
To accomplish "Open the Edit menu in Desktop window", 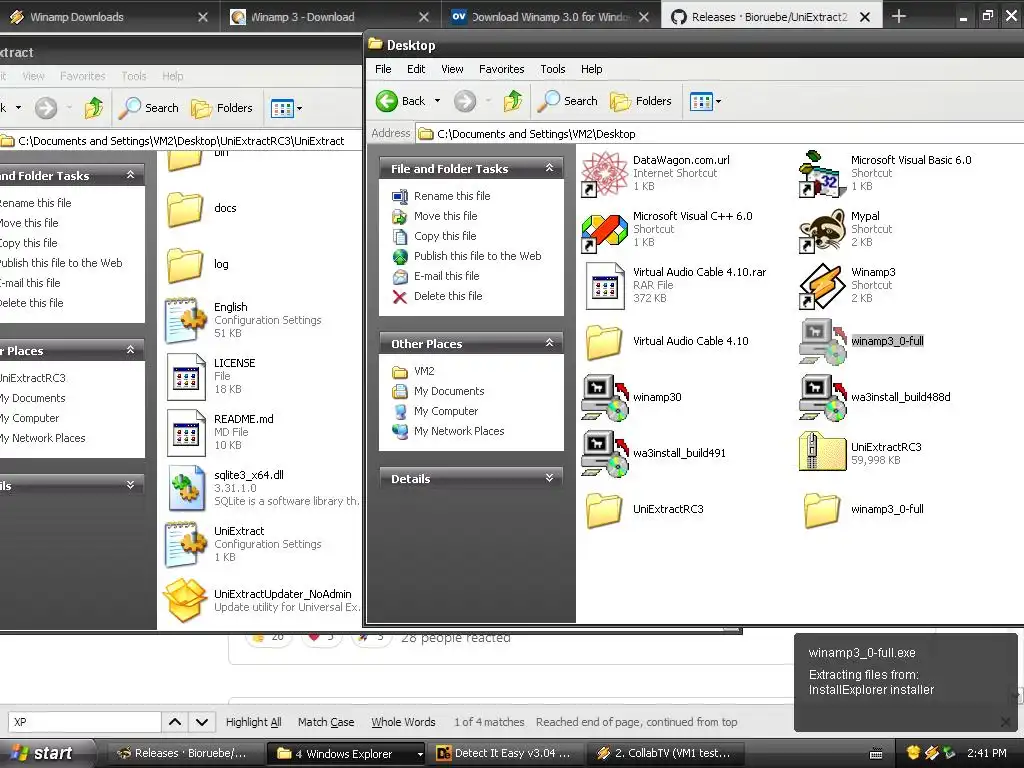I will (416, 69).
